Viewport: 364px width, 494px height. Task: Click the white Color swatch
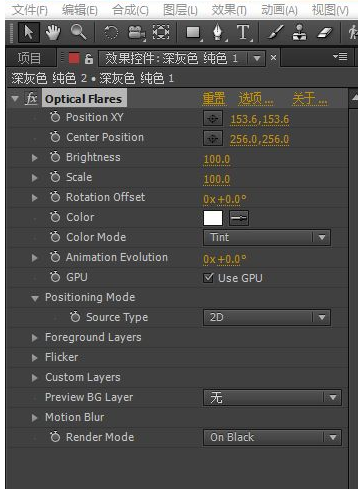[x=213, y=218]
